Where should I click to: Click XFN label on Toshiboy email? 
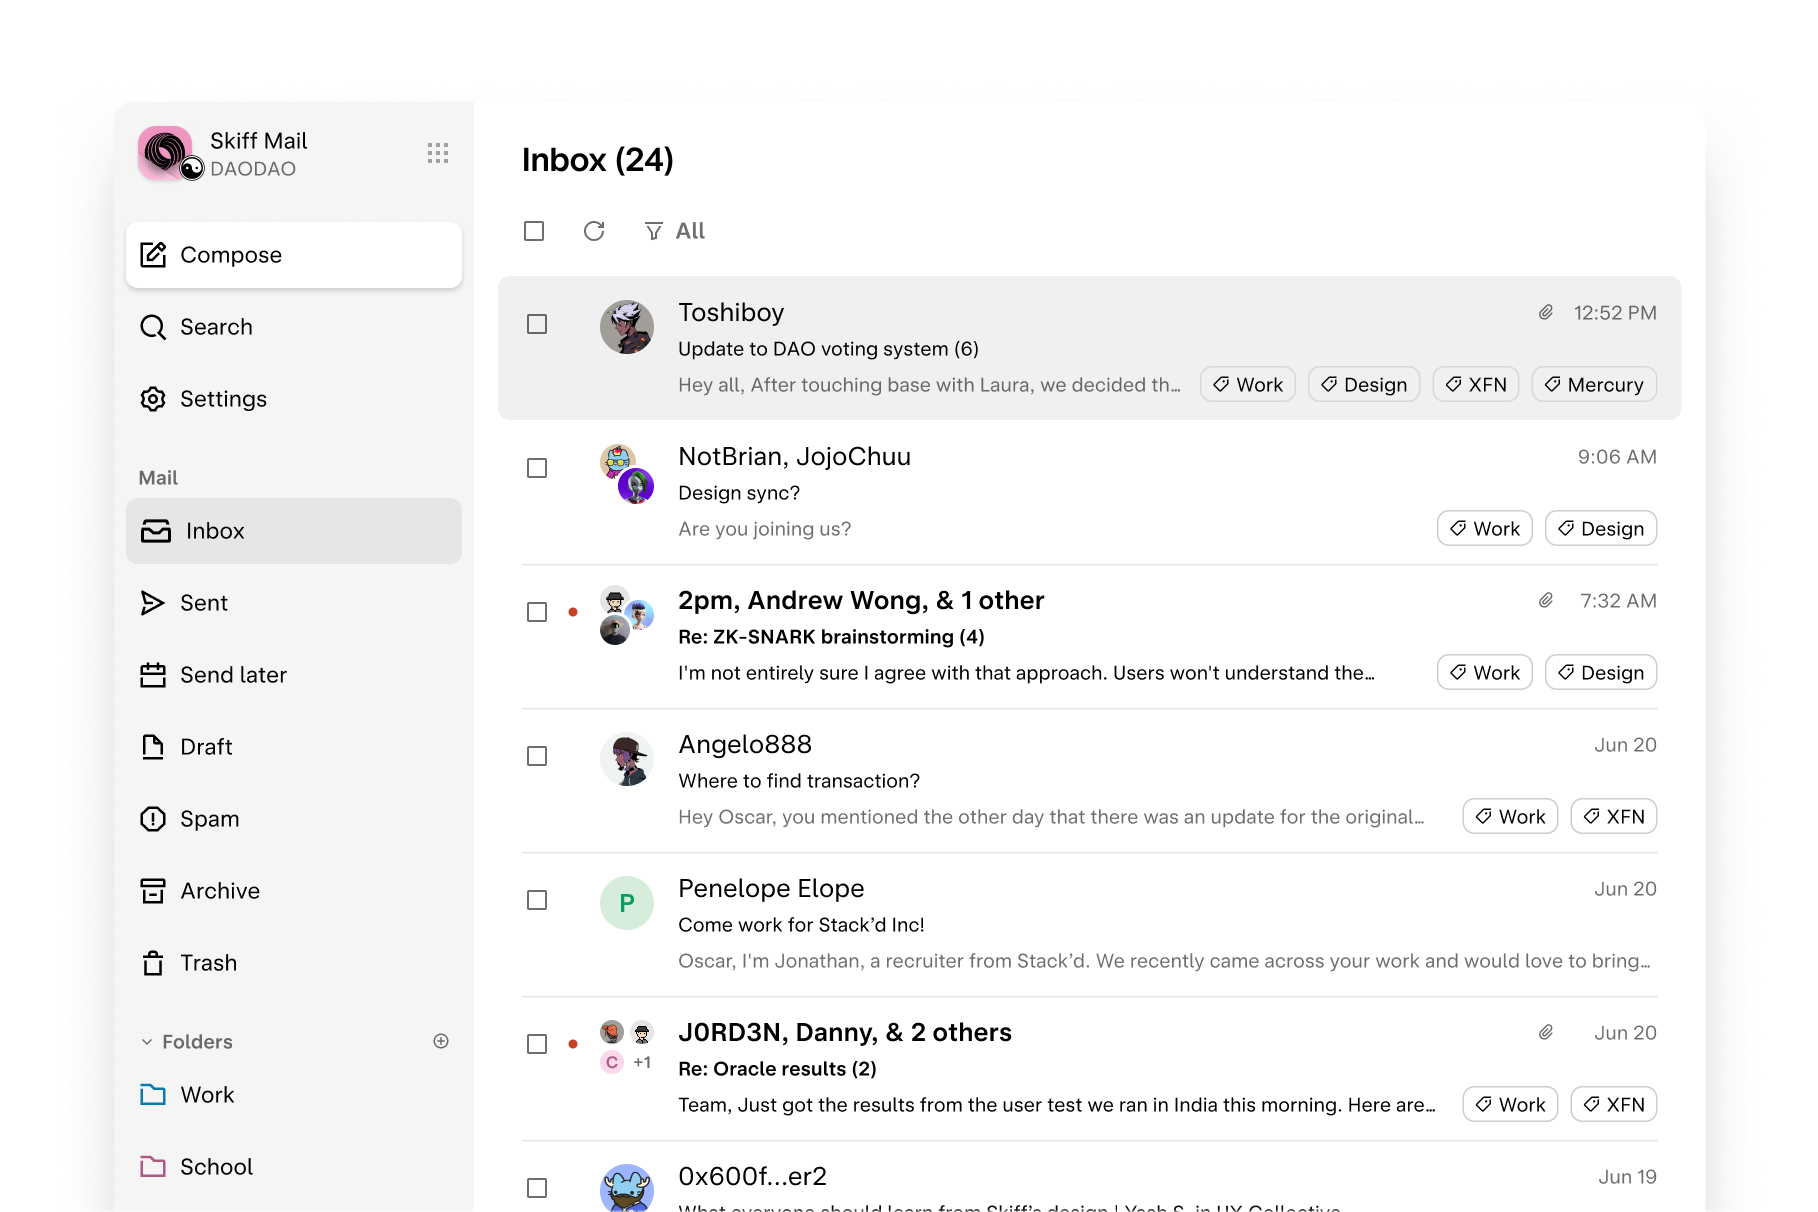1476,385
